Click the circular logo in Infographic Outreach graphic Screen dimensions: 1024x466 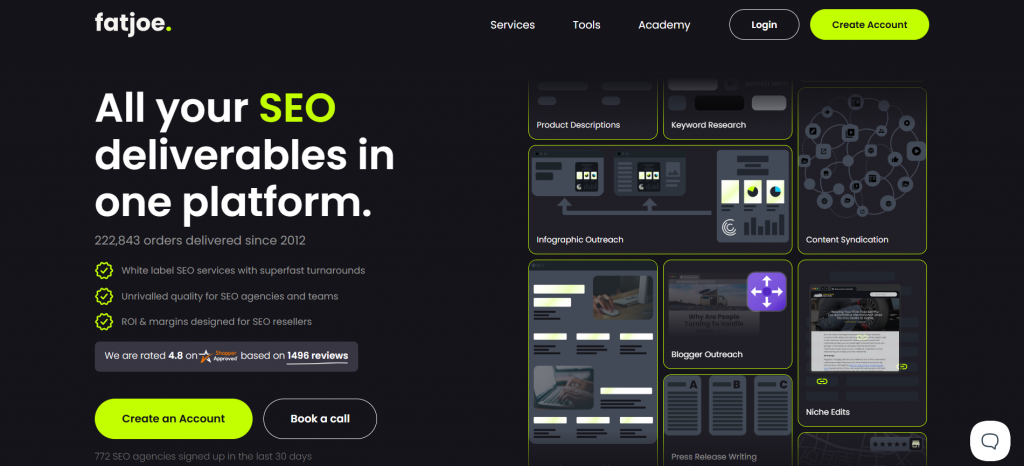tap(729, 227)
